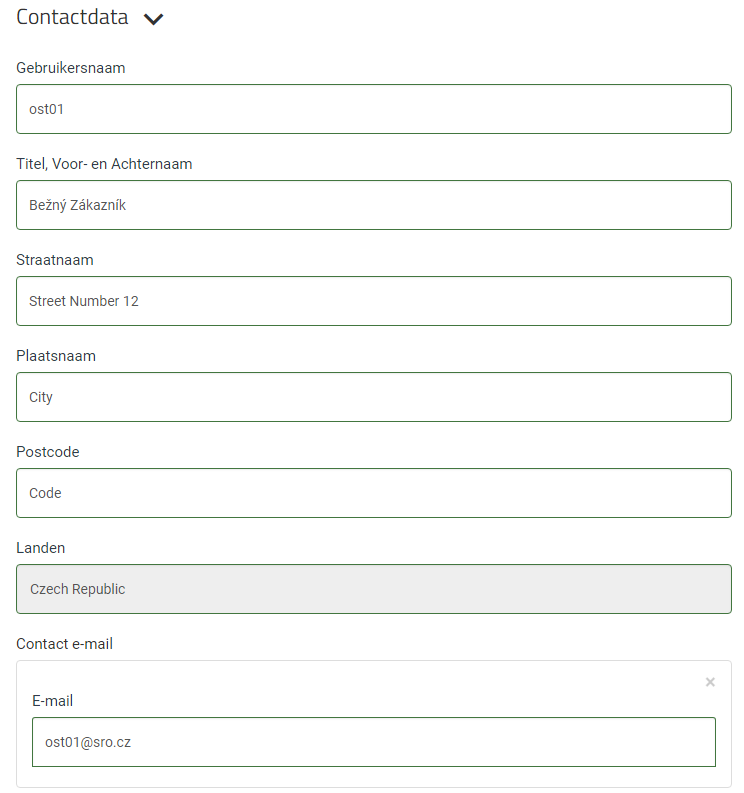
Task: Click the Postcode label
Action: [48, 452]
